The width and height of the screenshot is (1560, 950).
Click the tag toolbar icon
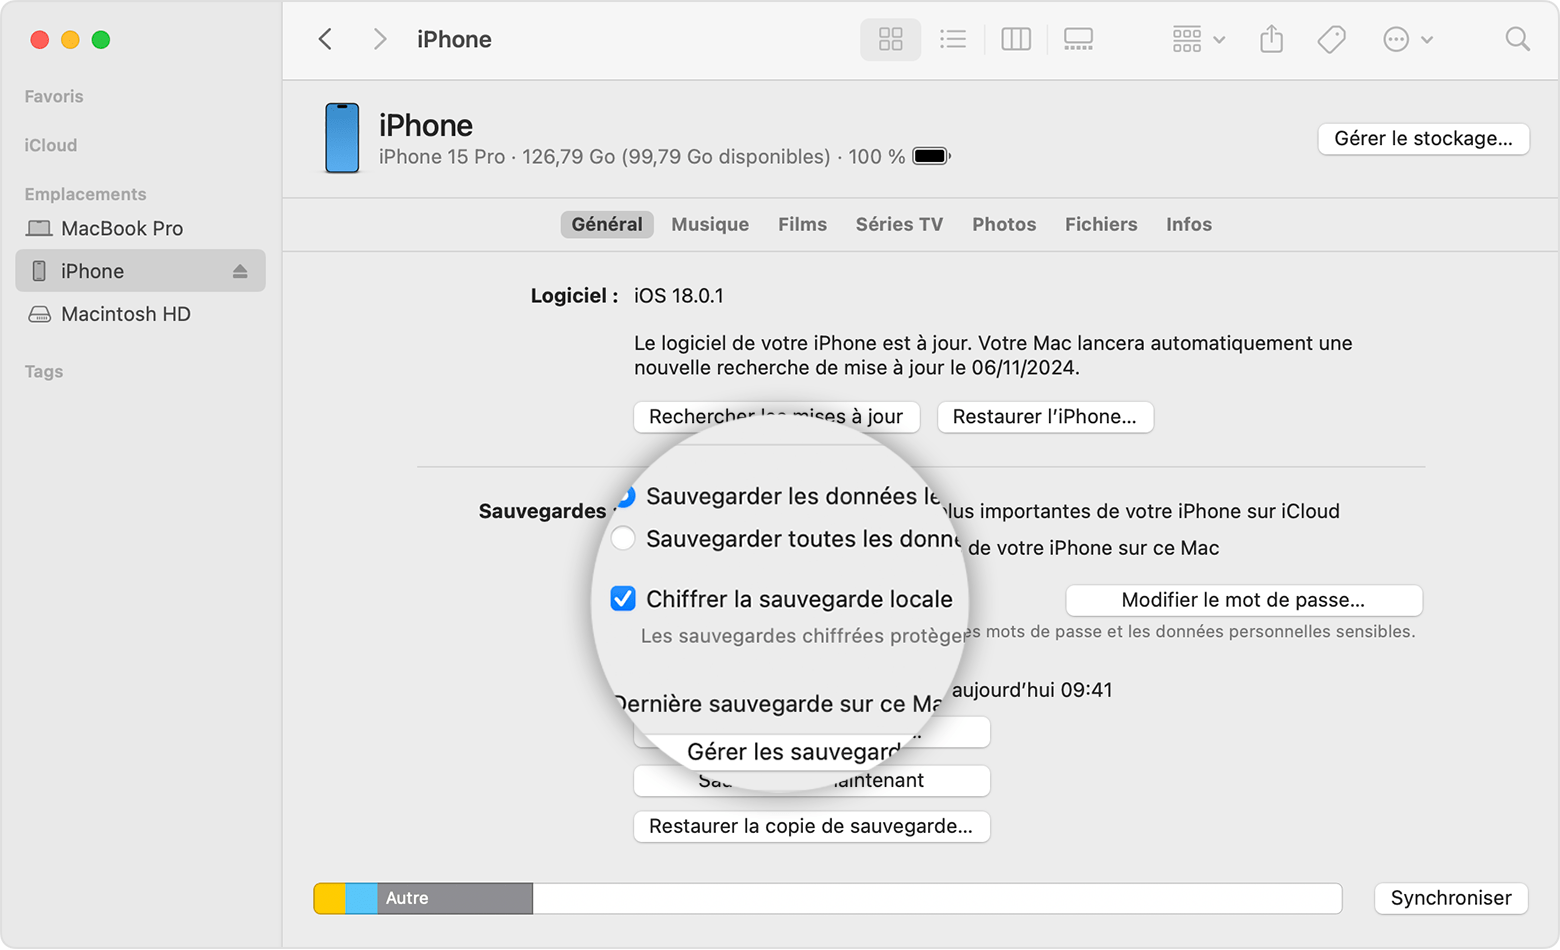1331,39
